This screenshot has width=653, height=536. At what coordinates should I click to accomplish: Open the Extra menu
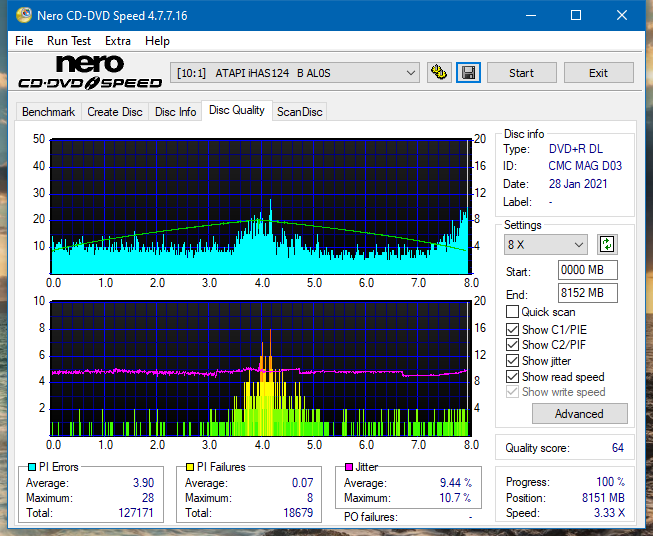click(x=118, y=41)
